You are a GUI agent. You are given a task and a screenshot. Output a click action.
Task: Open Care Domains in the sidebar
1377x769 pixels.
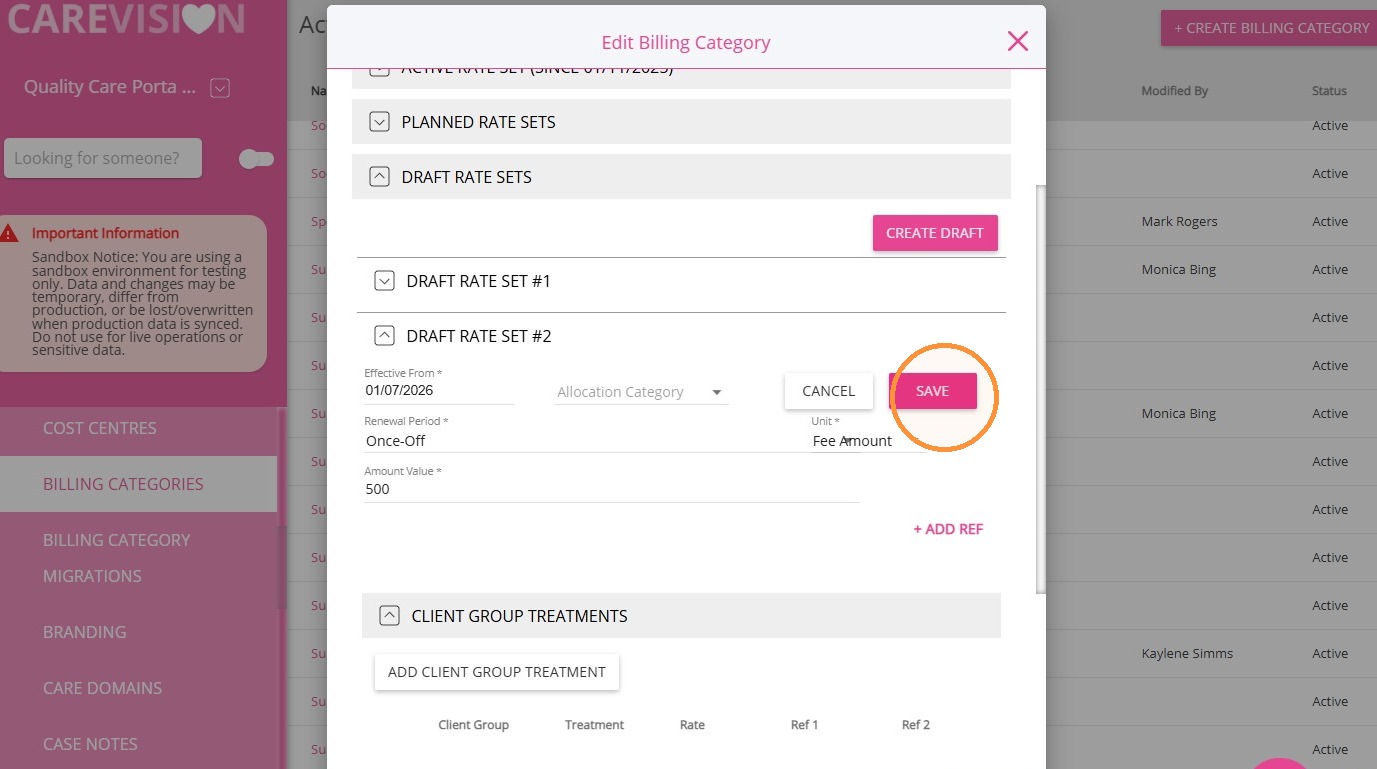click(x=102, y=688)
